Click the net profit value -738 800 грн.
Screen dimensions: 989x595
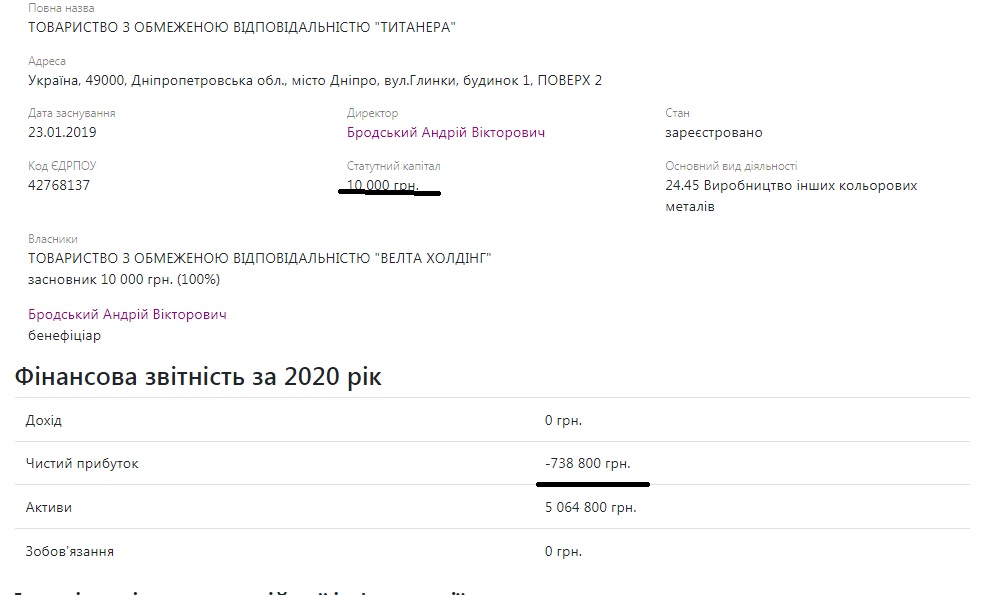588,464
